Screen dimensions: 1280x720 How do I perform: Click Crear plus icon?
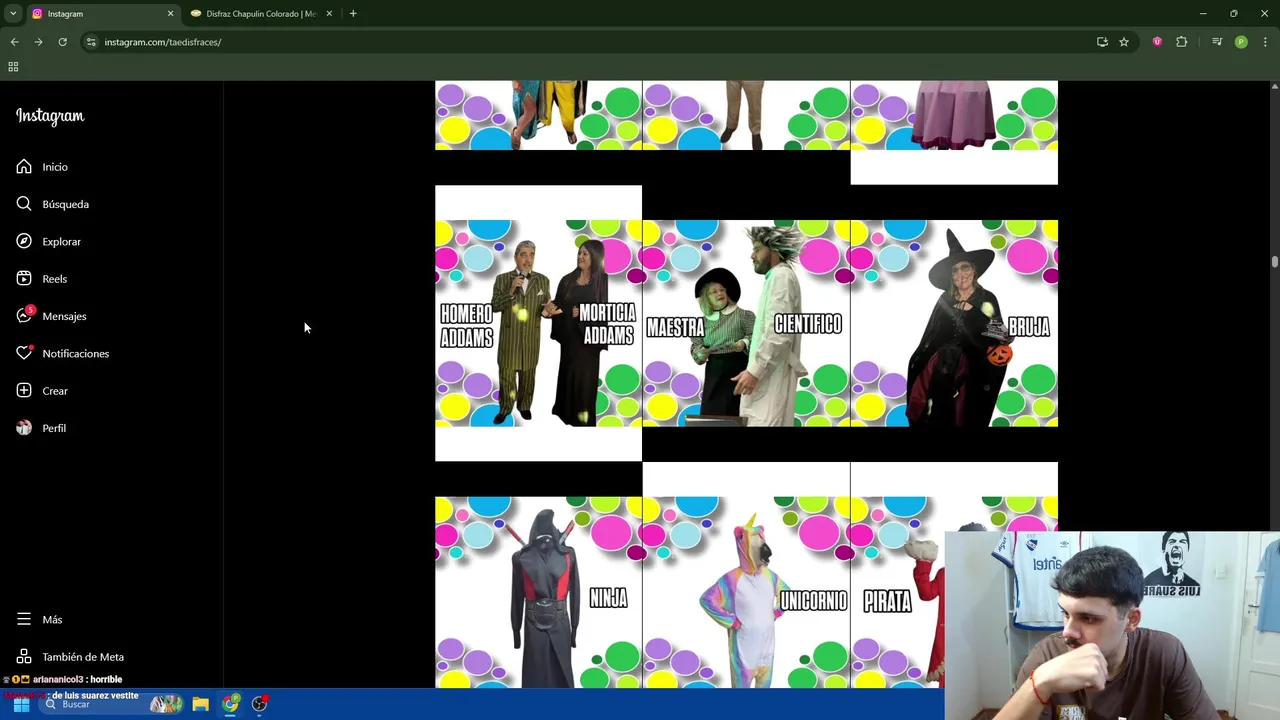(24, 391)
